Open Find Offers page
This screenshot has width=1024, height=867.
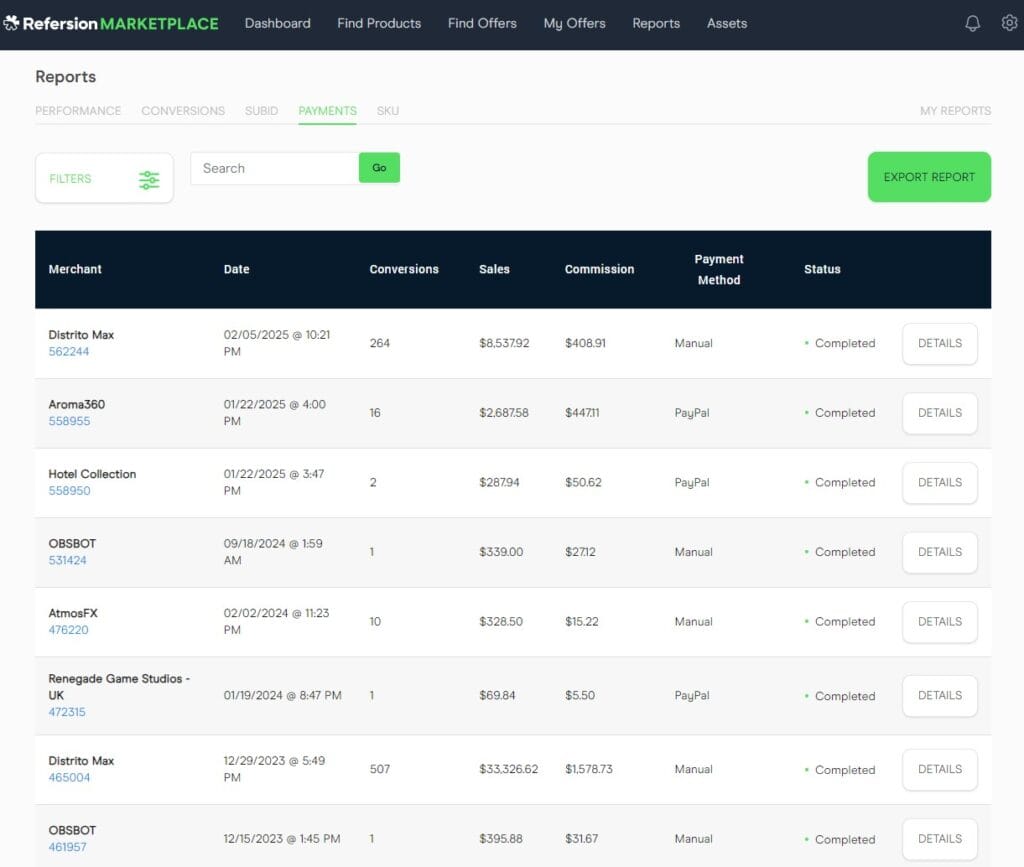tap(482, 24)
